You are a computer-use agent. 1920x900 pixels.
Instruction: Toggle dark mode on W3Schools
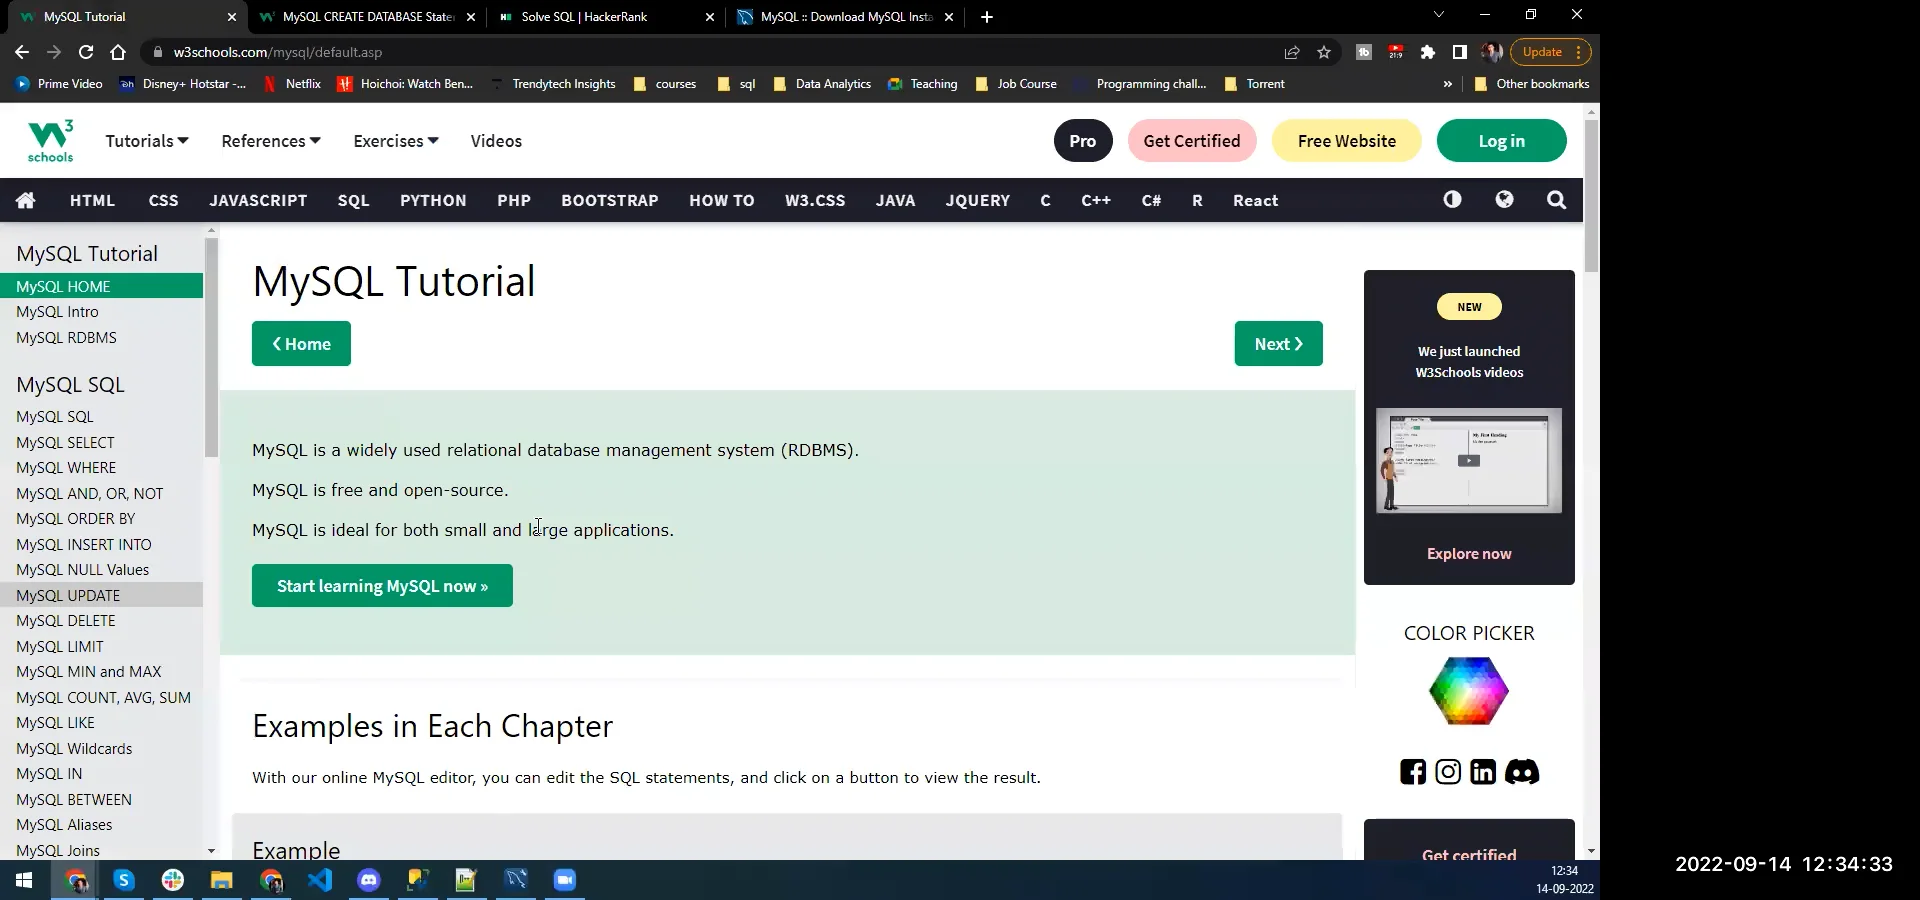[x=1452, y=200]
